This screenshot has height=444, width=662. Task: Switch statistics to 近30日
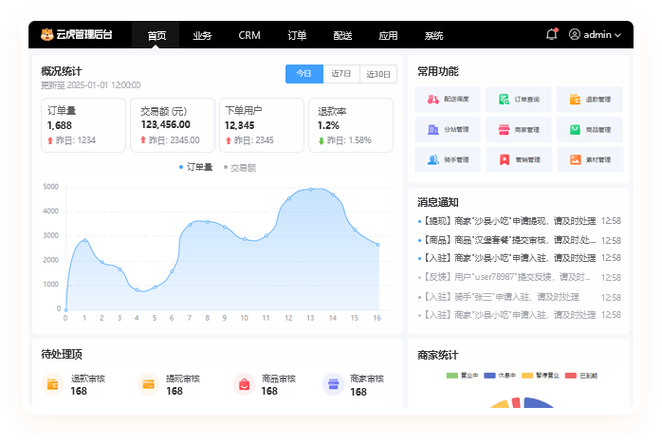[x=378, y=74]
